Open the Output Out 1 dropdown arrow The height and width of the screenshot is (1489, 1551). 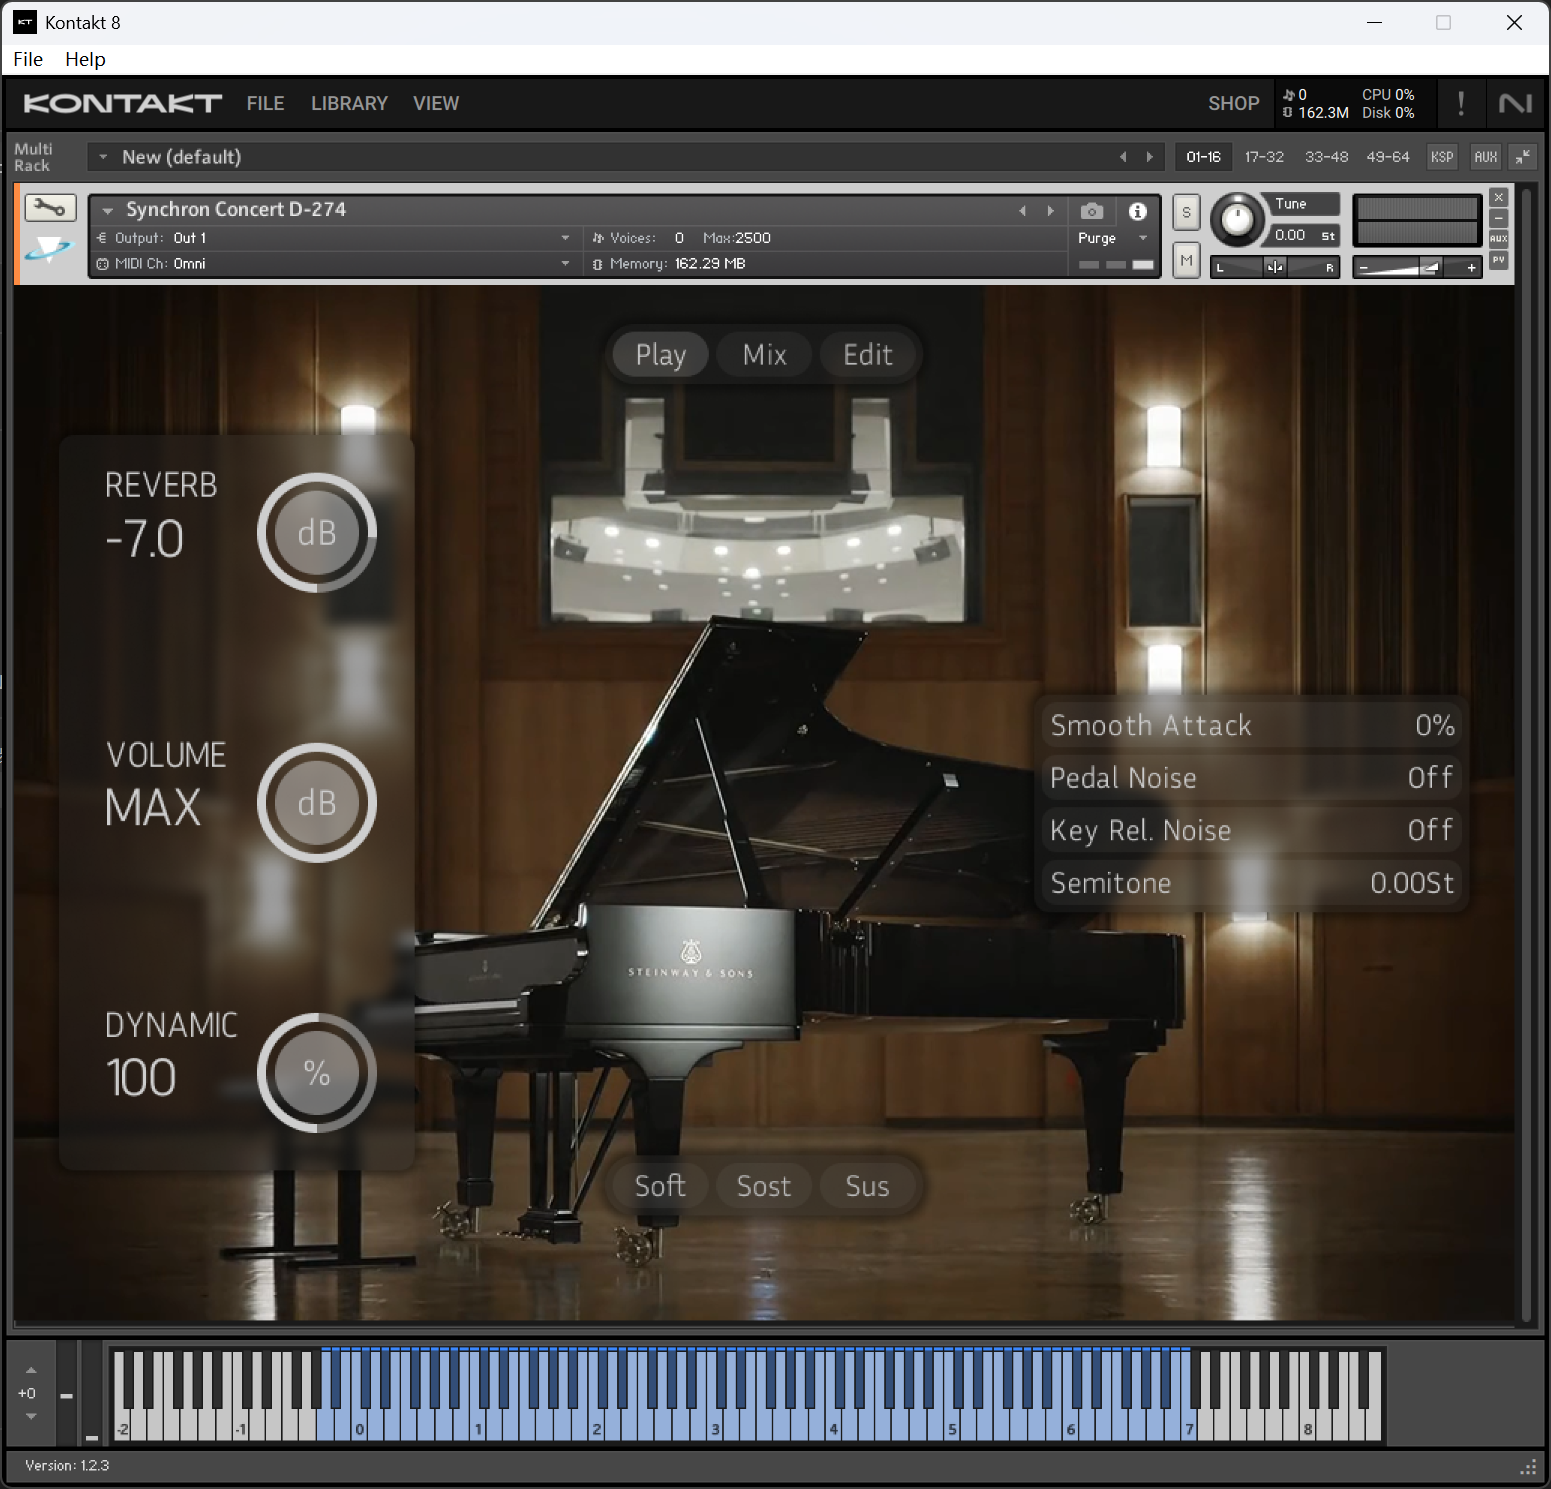[x=565, y=238]
